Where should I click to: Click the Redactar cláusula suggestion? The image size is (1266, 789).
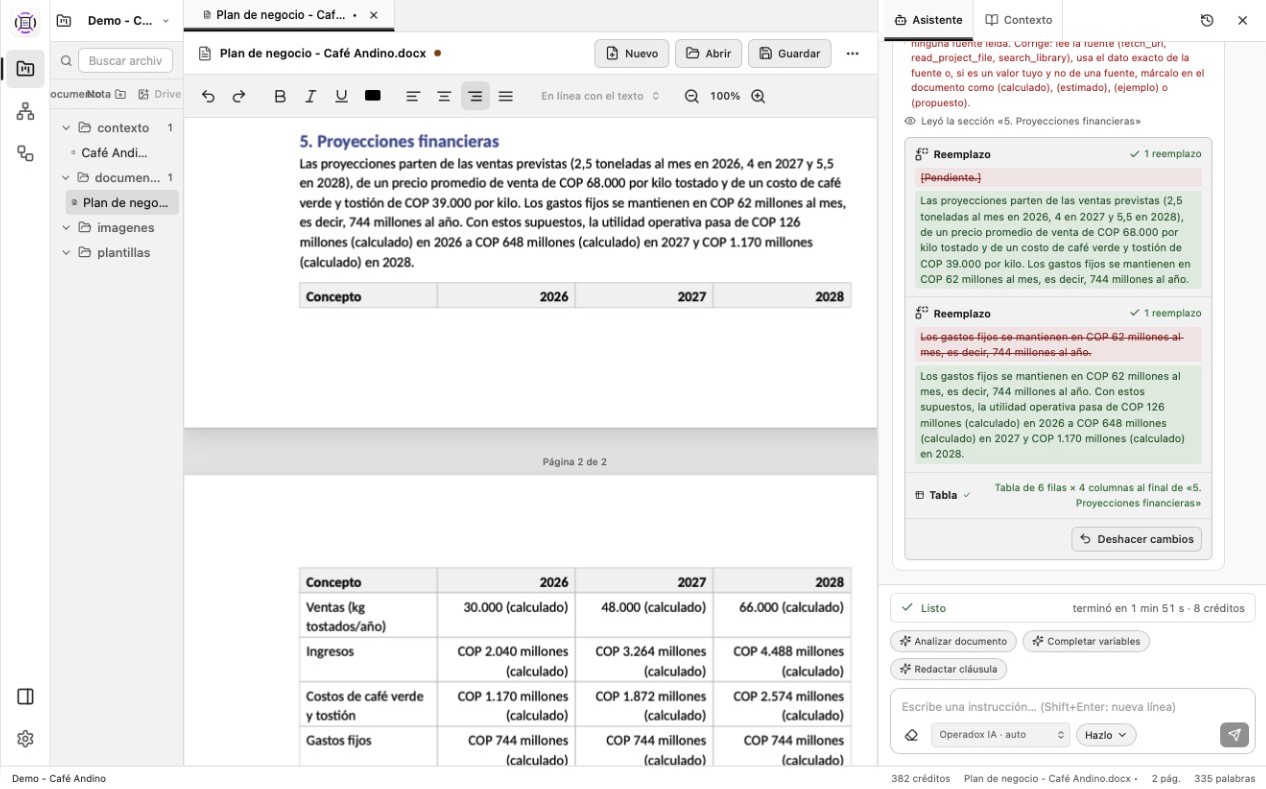(948, 669)
